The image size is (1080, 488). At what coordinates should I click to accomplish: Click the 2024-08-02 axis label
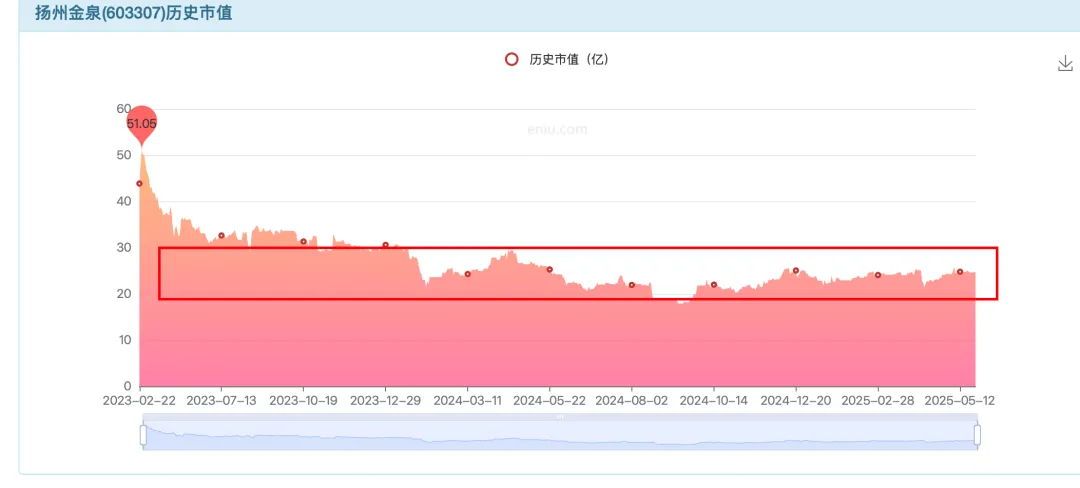click(632, 401)
